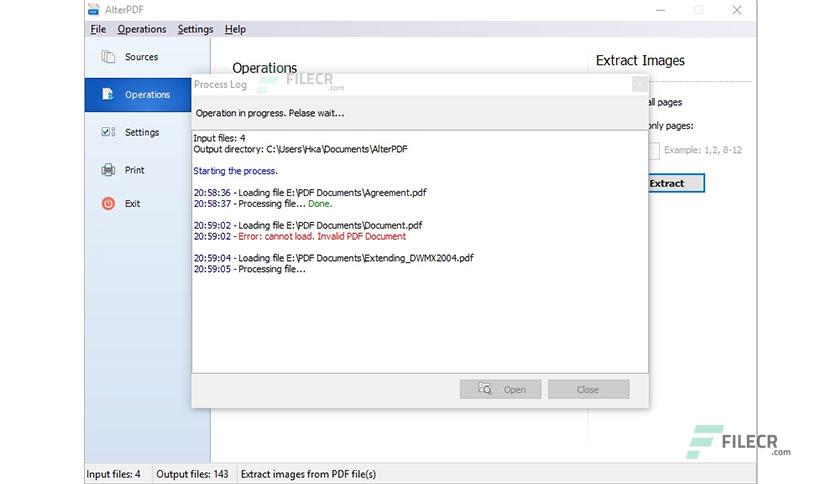This screenshot has width=836, height=484.
Task: Click the Settings checkbox-list icon in sidebar
Action: coord(108,132)
